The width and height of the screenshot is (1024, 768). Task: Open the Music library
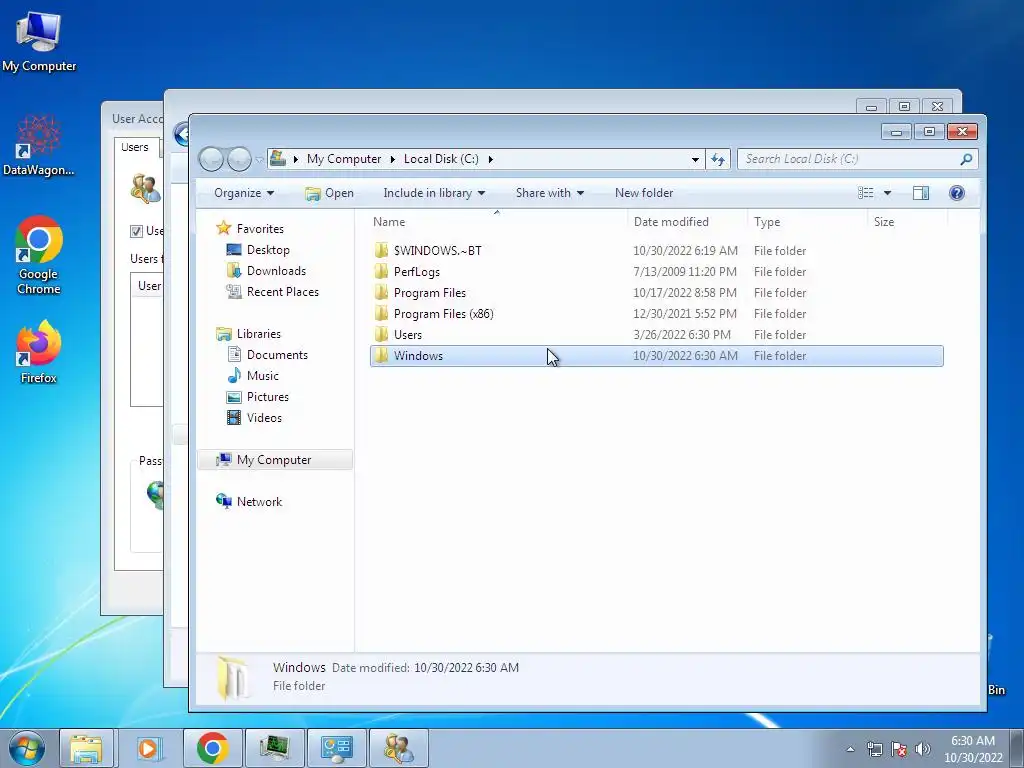[263, 376]
